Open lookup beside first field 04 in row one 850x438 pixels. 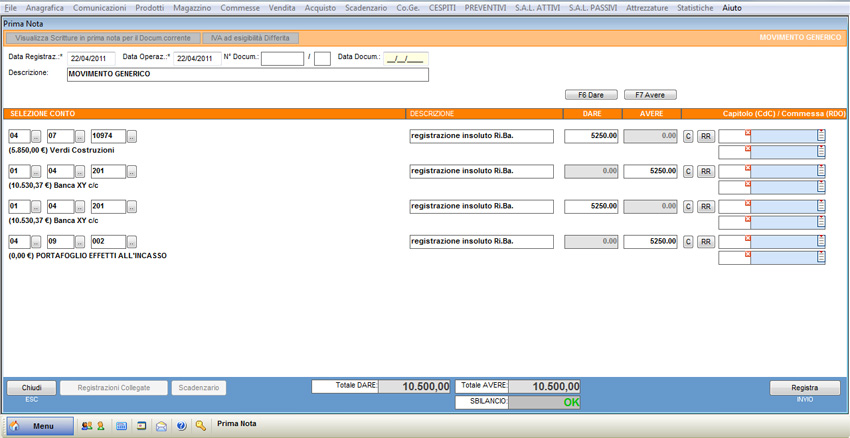tap(37, 137)
